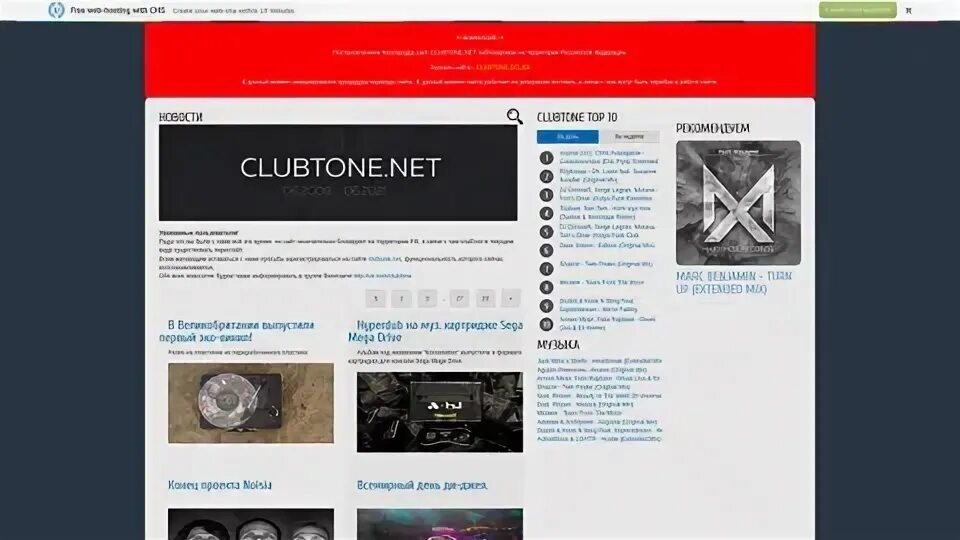Click the uCoz logo icon in top bar
Image resolution: width=960 pixels, height=540 pixels.
[56, 10]
